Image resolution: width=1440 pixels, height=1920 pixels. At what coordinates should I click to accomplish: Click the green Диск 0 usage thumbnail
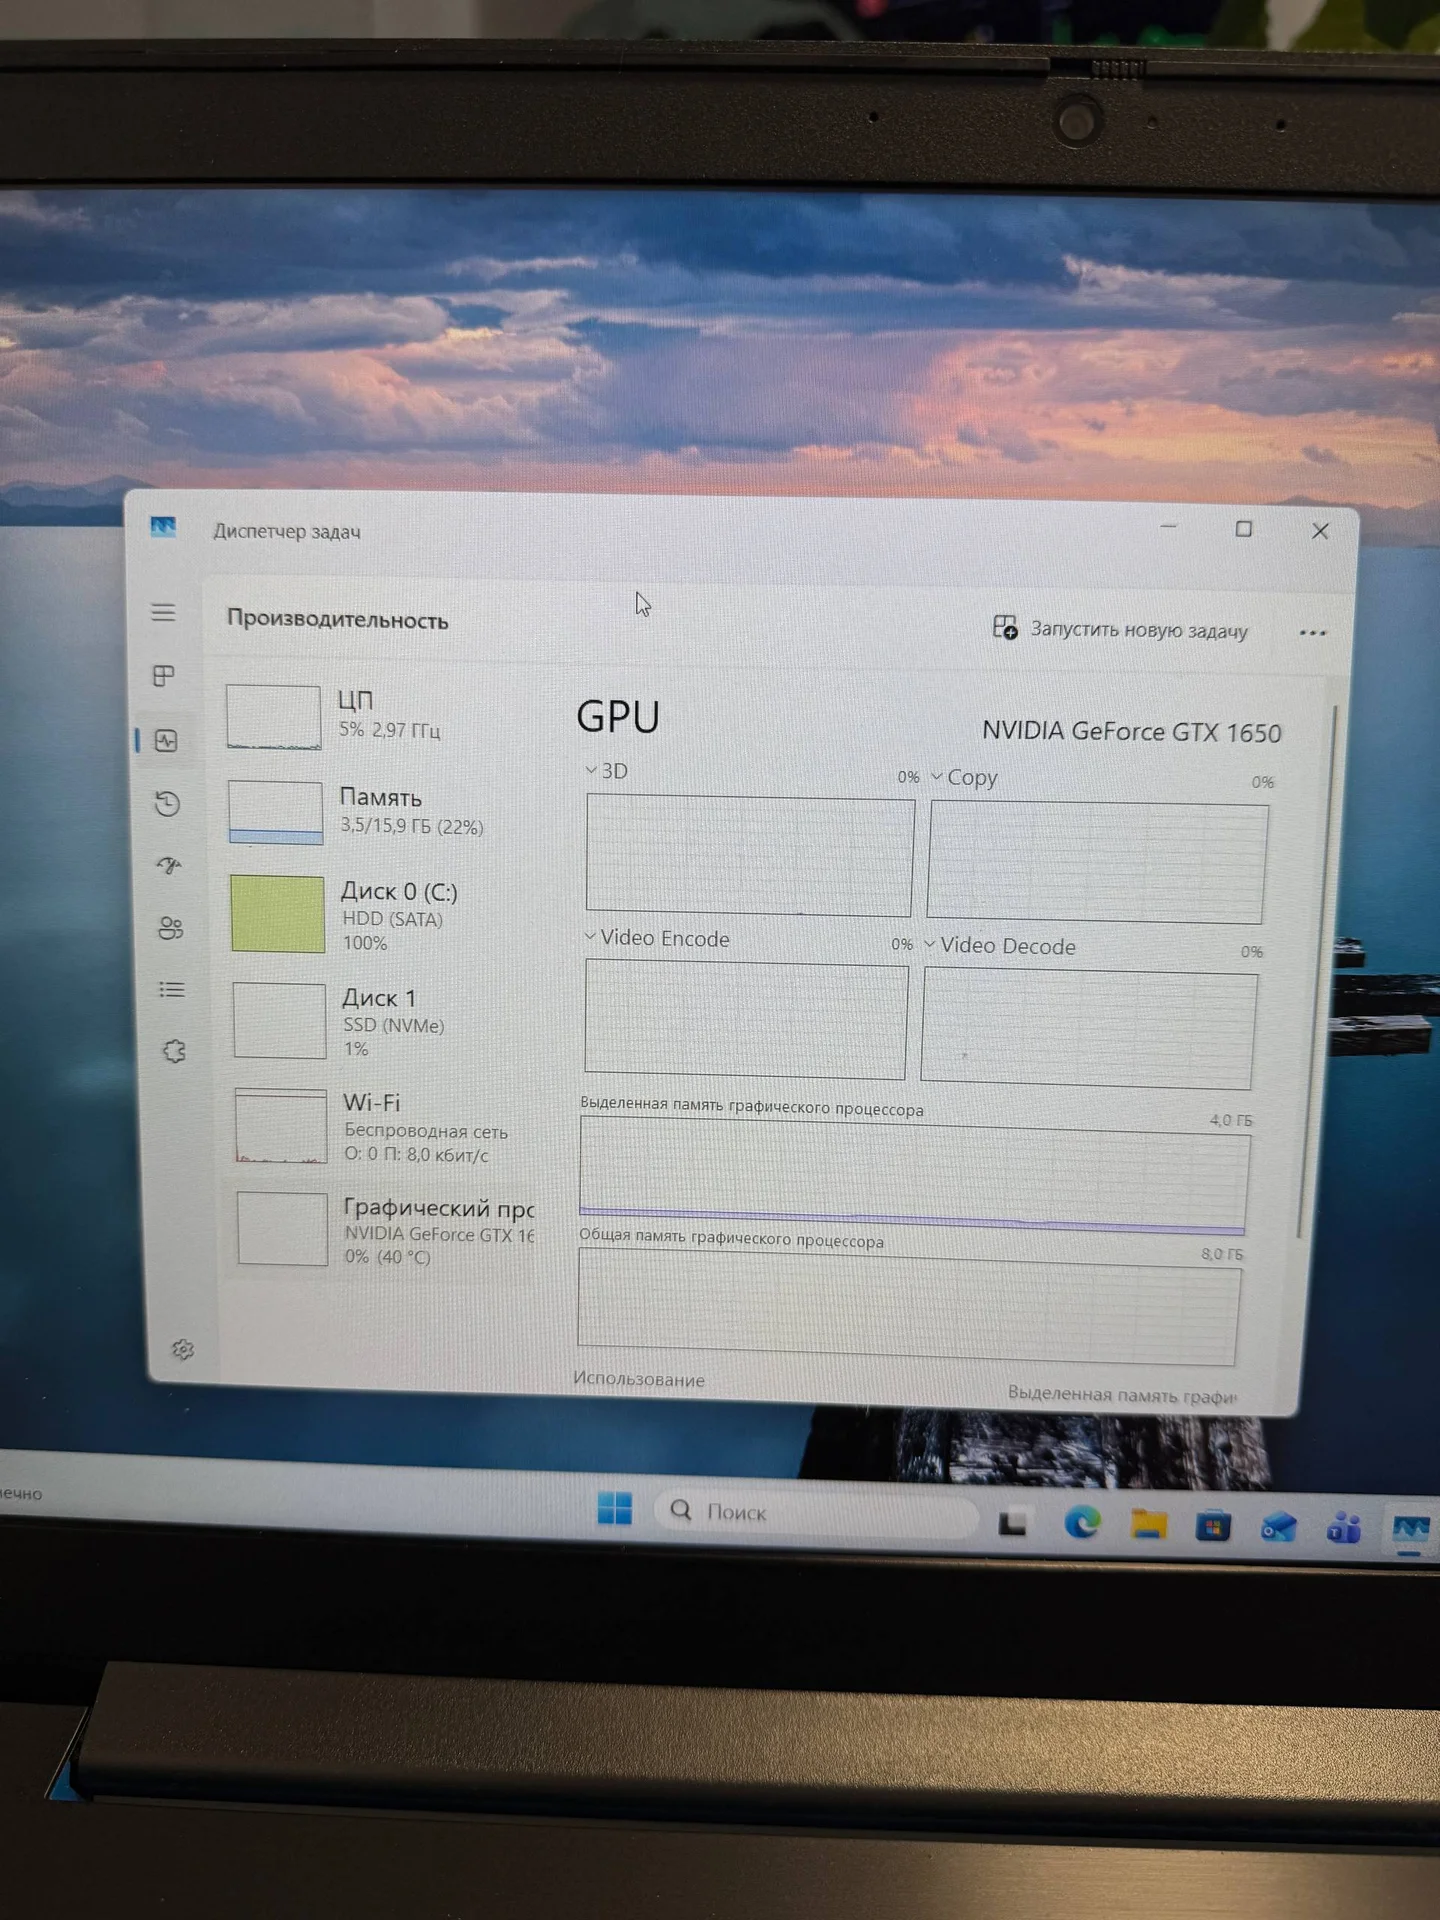click(277, 914)
